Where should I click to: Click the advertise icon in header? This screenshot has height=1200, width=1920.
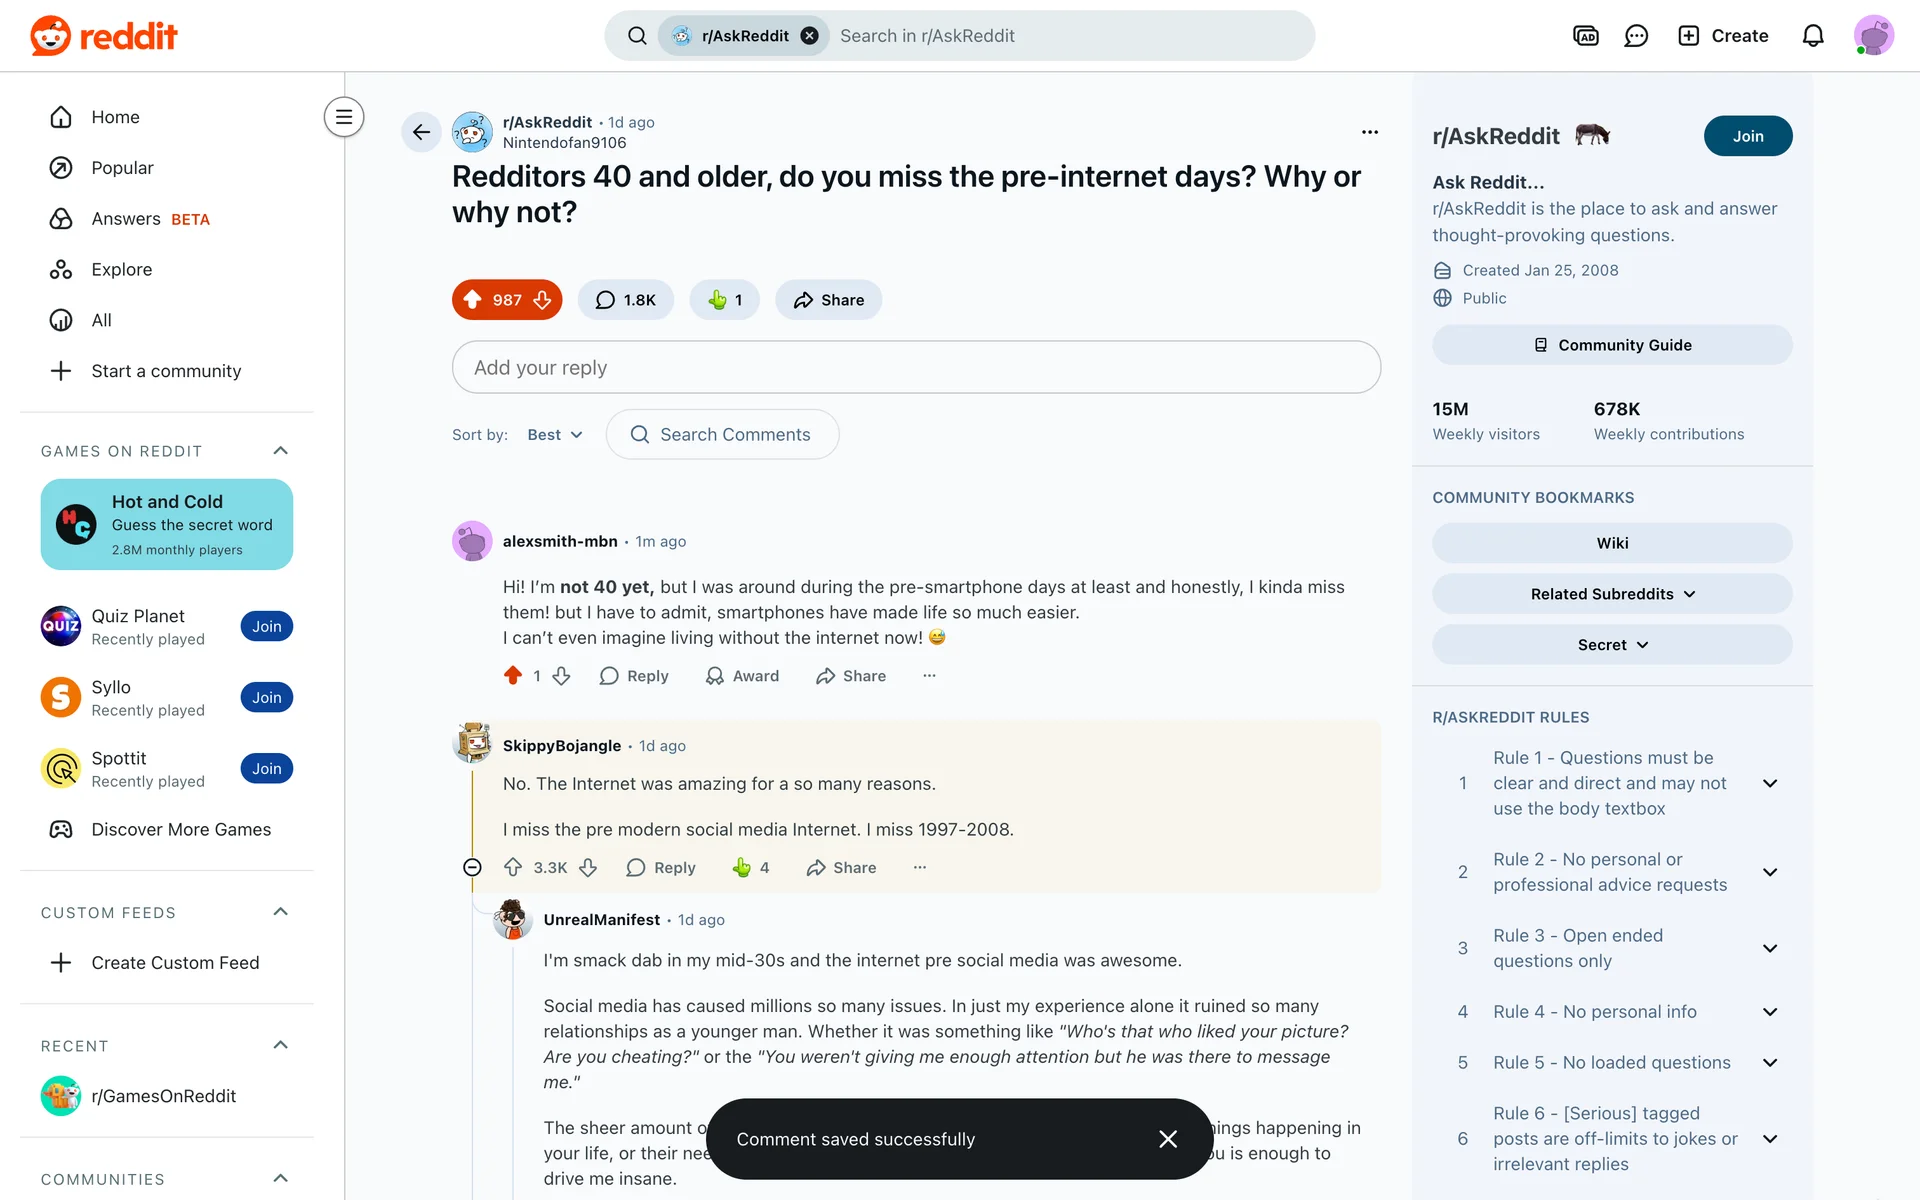click(x=1586, y=36)
